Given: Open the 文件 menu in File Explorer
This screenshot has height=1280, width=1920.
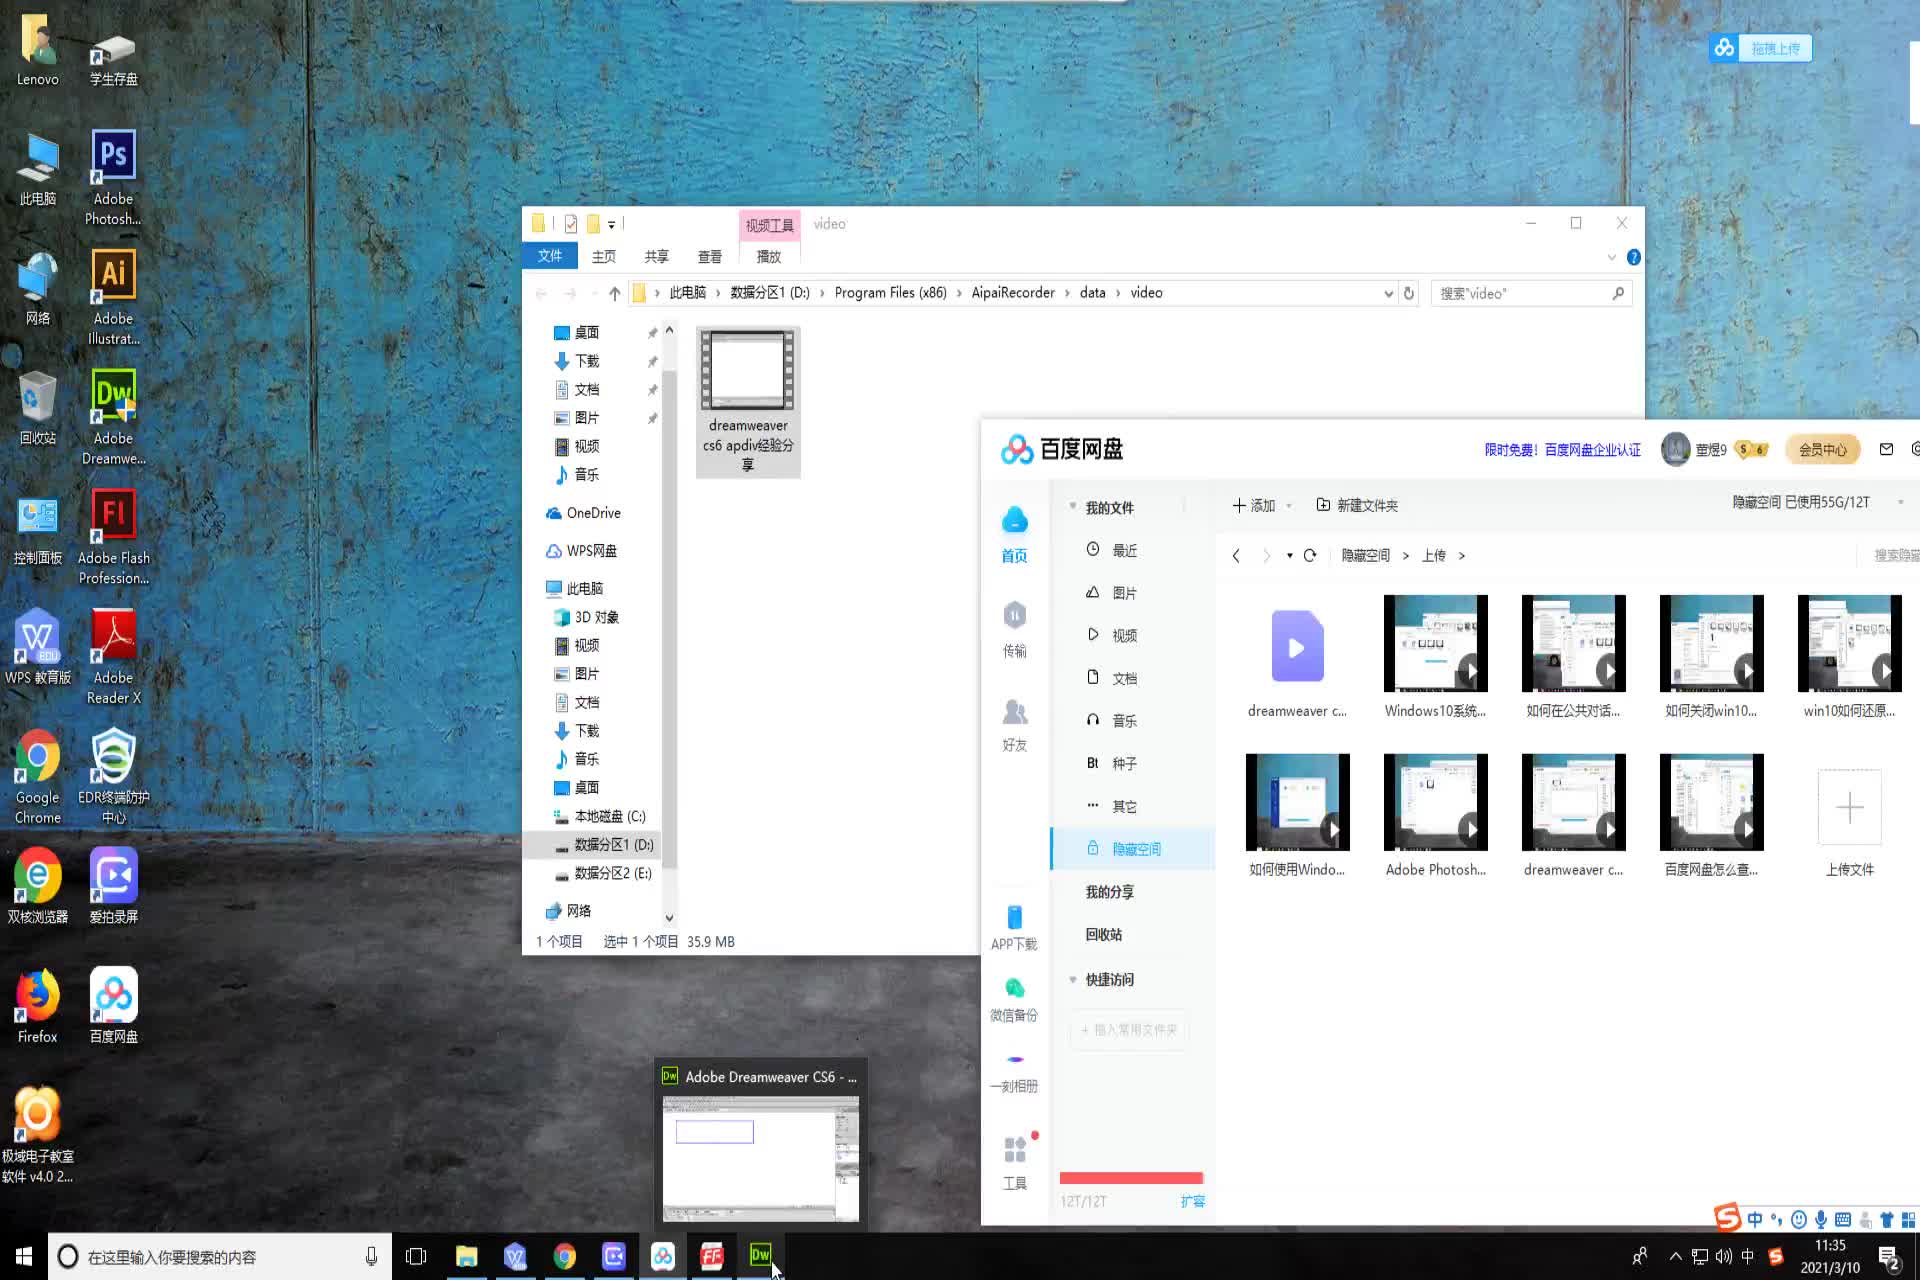Looking at the screenshot, I should [550, 256].
